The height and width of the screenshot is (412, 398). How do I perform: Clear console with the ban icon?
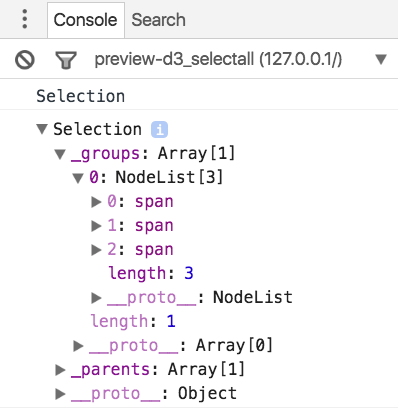tap(25, 60)
